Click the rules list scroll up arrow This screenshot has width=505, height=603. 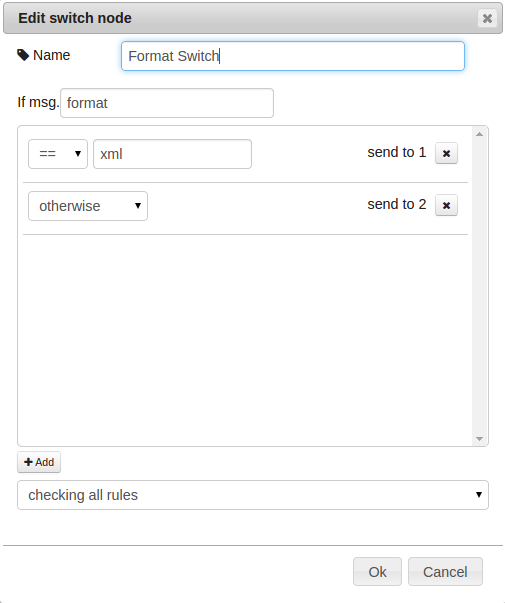coord(479,134)
